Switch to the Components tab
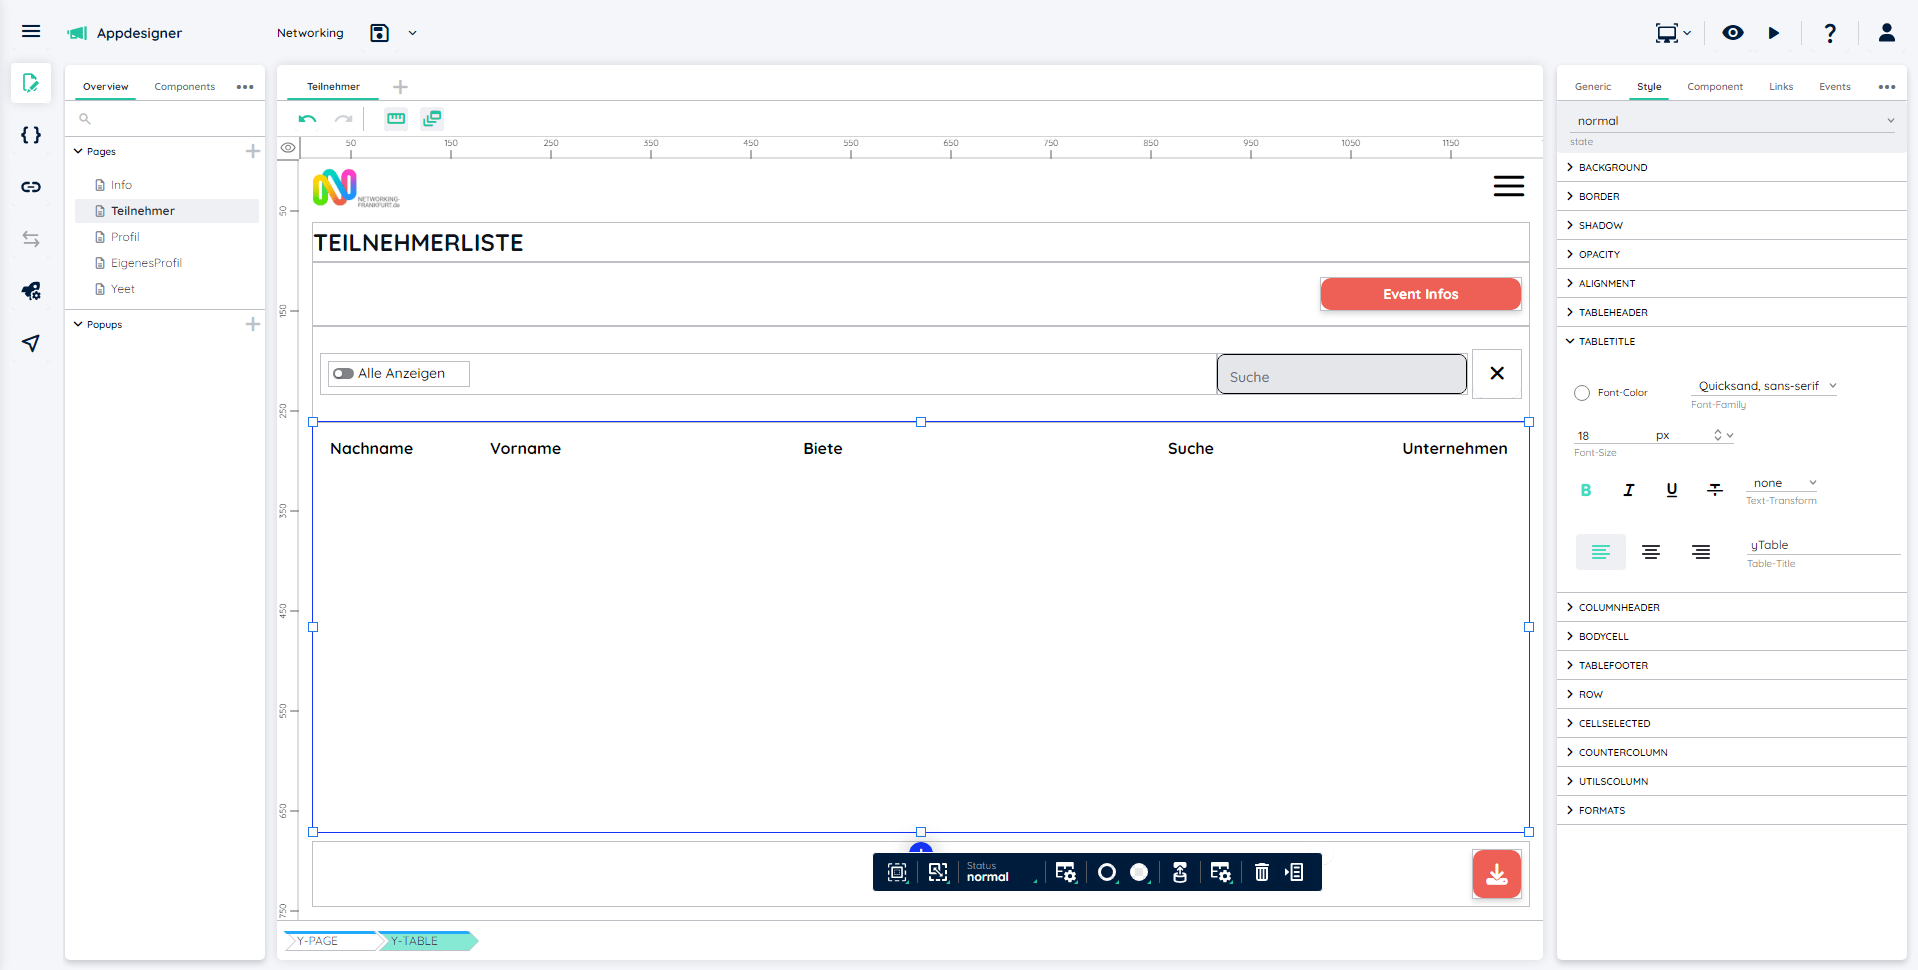The width and height of the screenshot is (1918, 970). [x=184, y=87]
